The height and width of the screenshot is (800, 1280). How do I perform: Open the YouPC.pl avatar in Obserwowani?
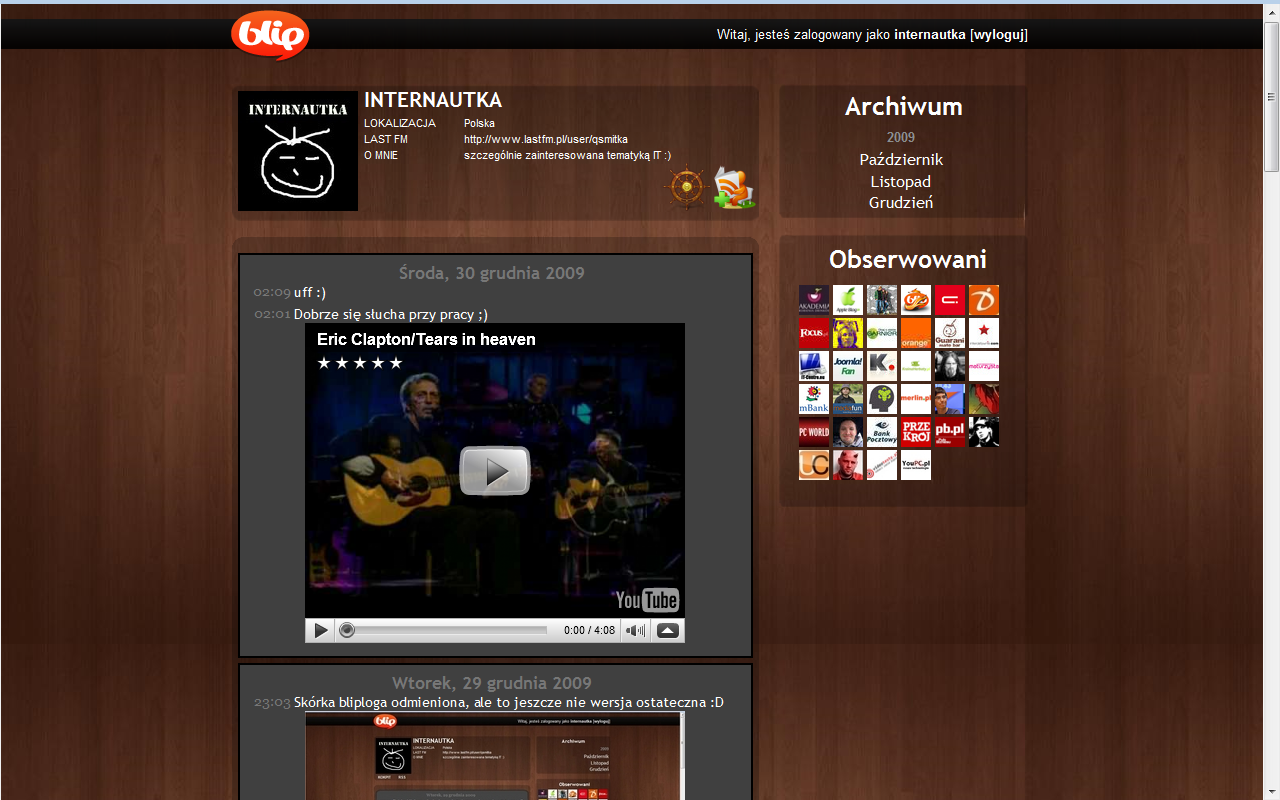[916, 465]
